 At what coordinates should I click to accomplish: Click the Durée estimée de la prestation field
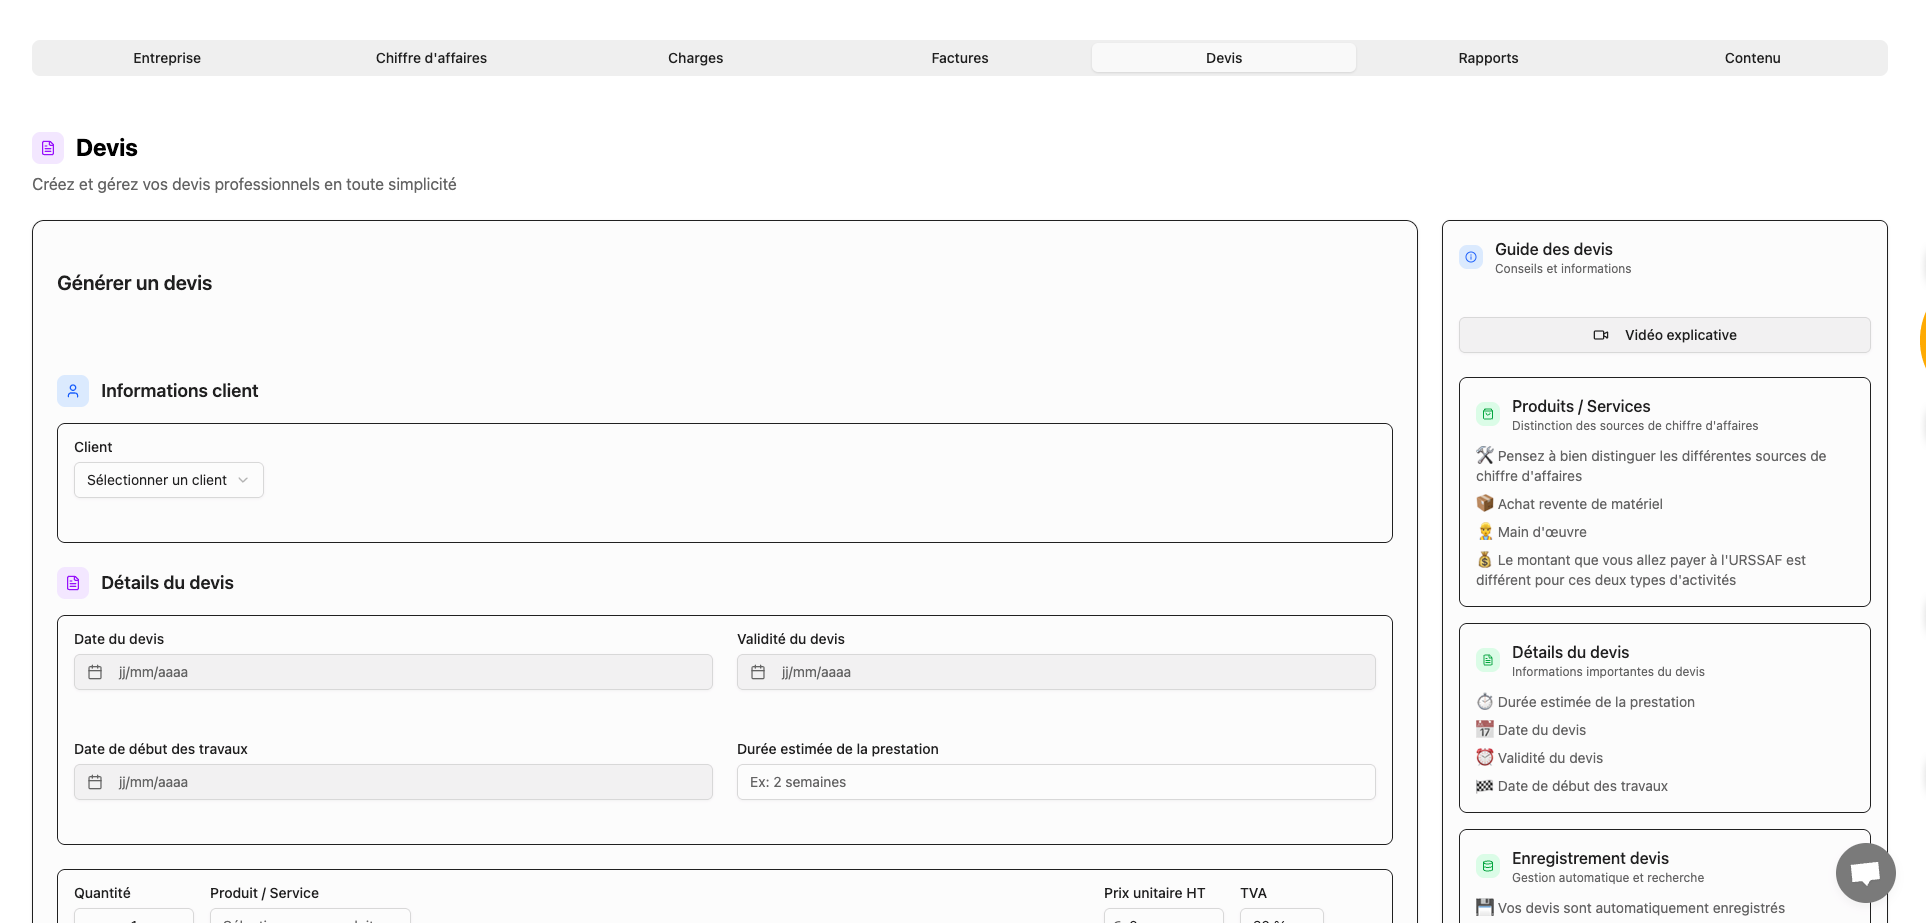click(x=1055, y=781)
